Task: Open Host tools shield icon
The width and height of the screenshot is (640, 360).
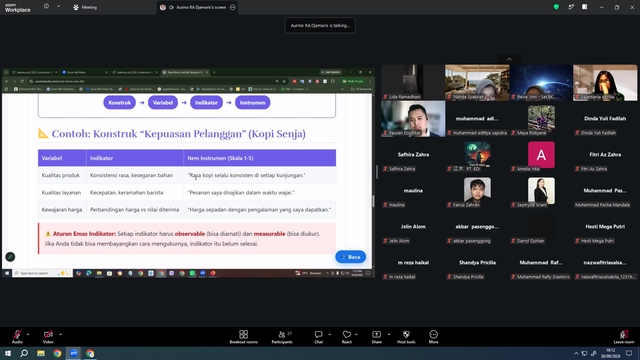Action: pyautogui.click(x=406, y=337)
